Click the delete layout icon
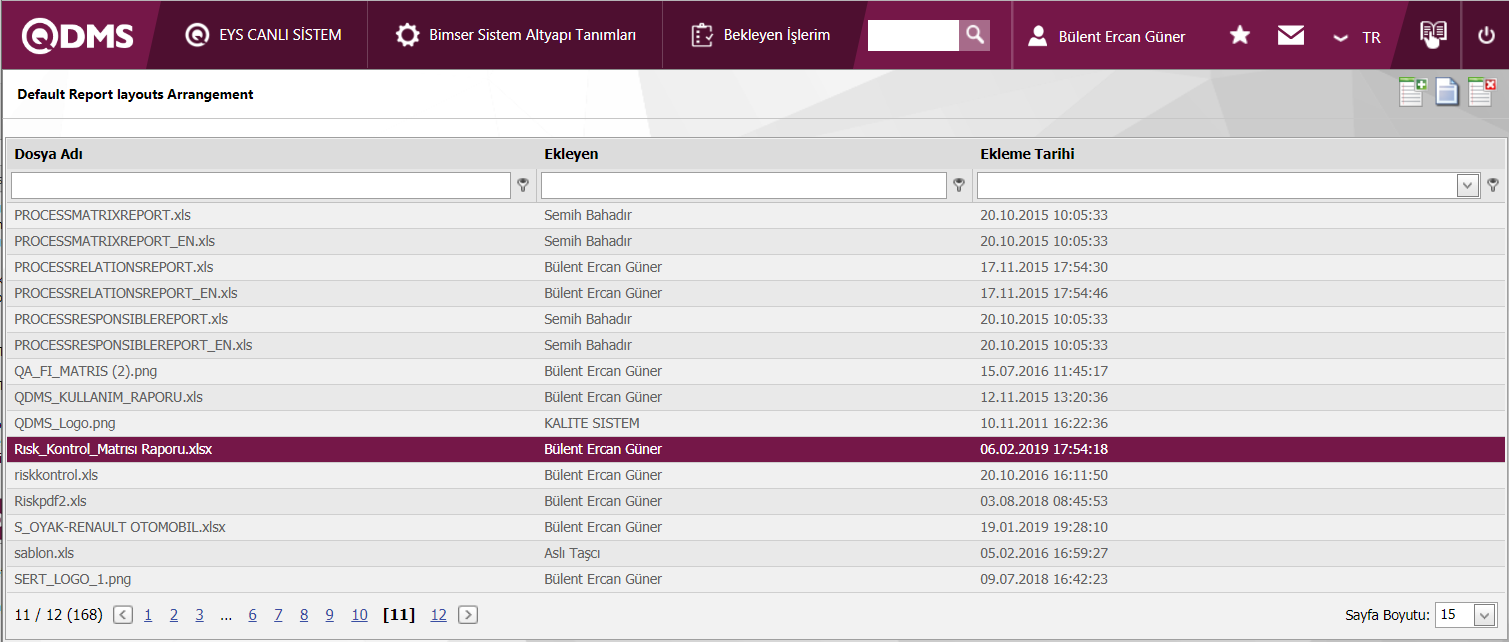 tap(1481, 92)
